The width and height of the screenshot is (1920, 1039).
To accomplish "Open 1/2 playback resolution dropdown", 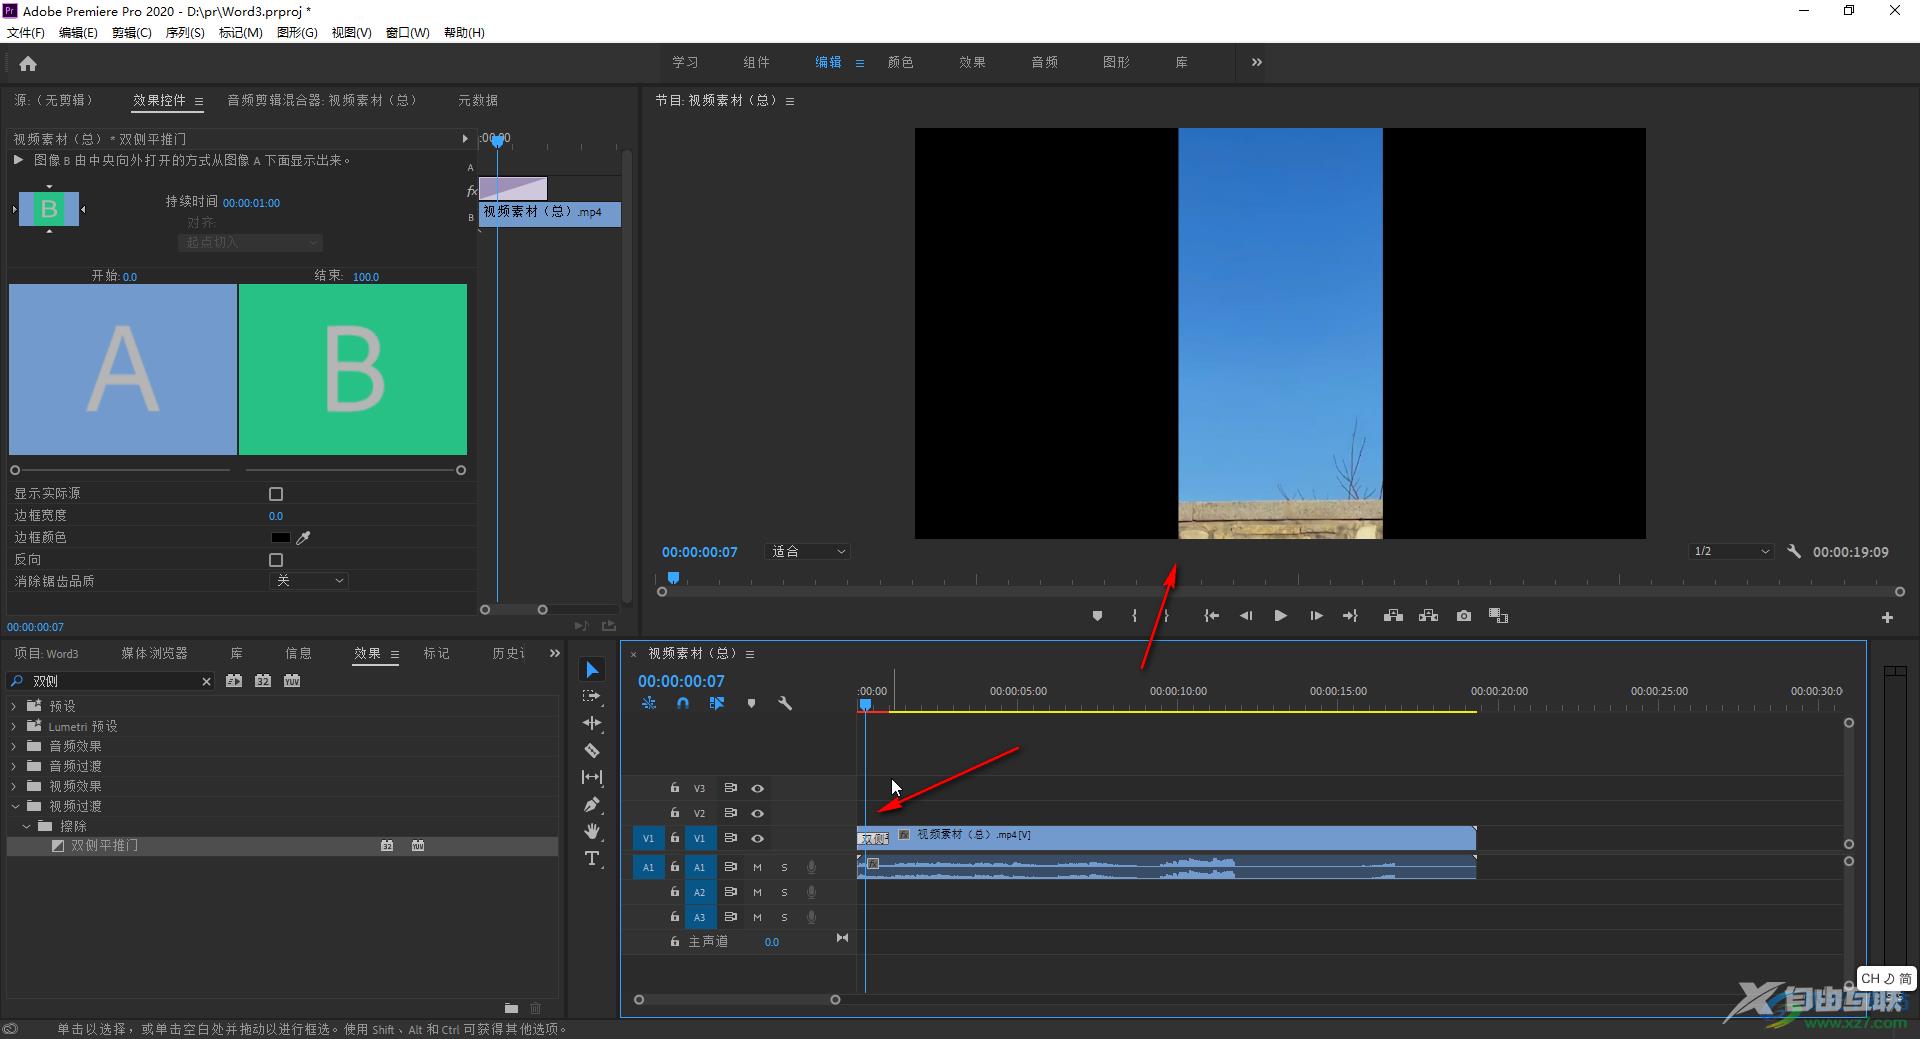I will (1731, 552).
